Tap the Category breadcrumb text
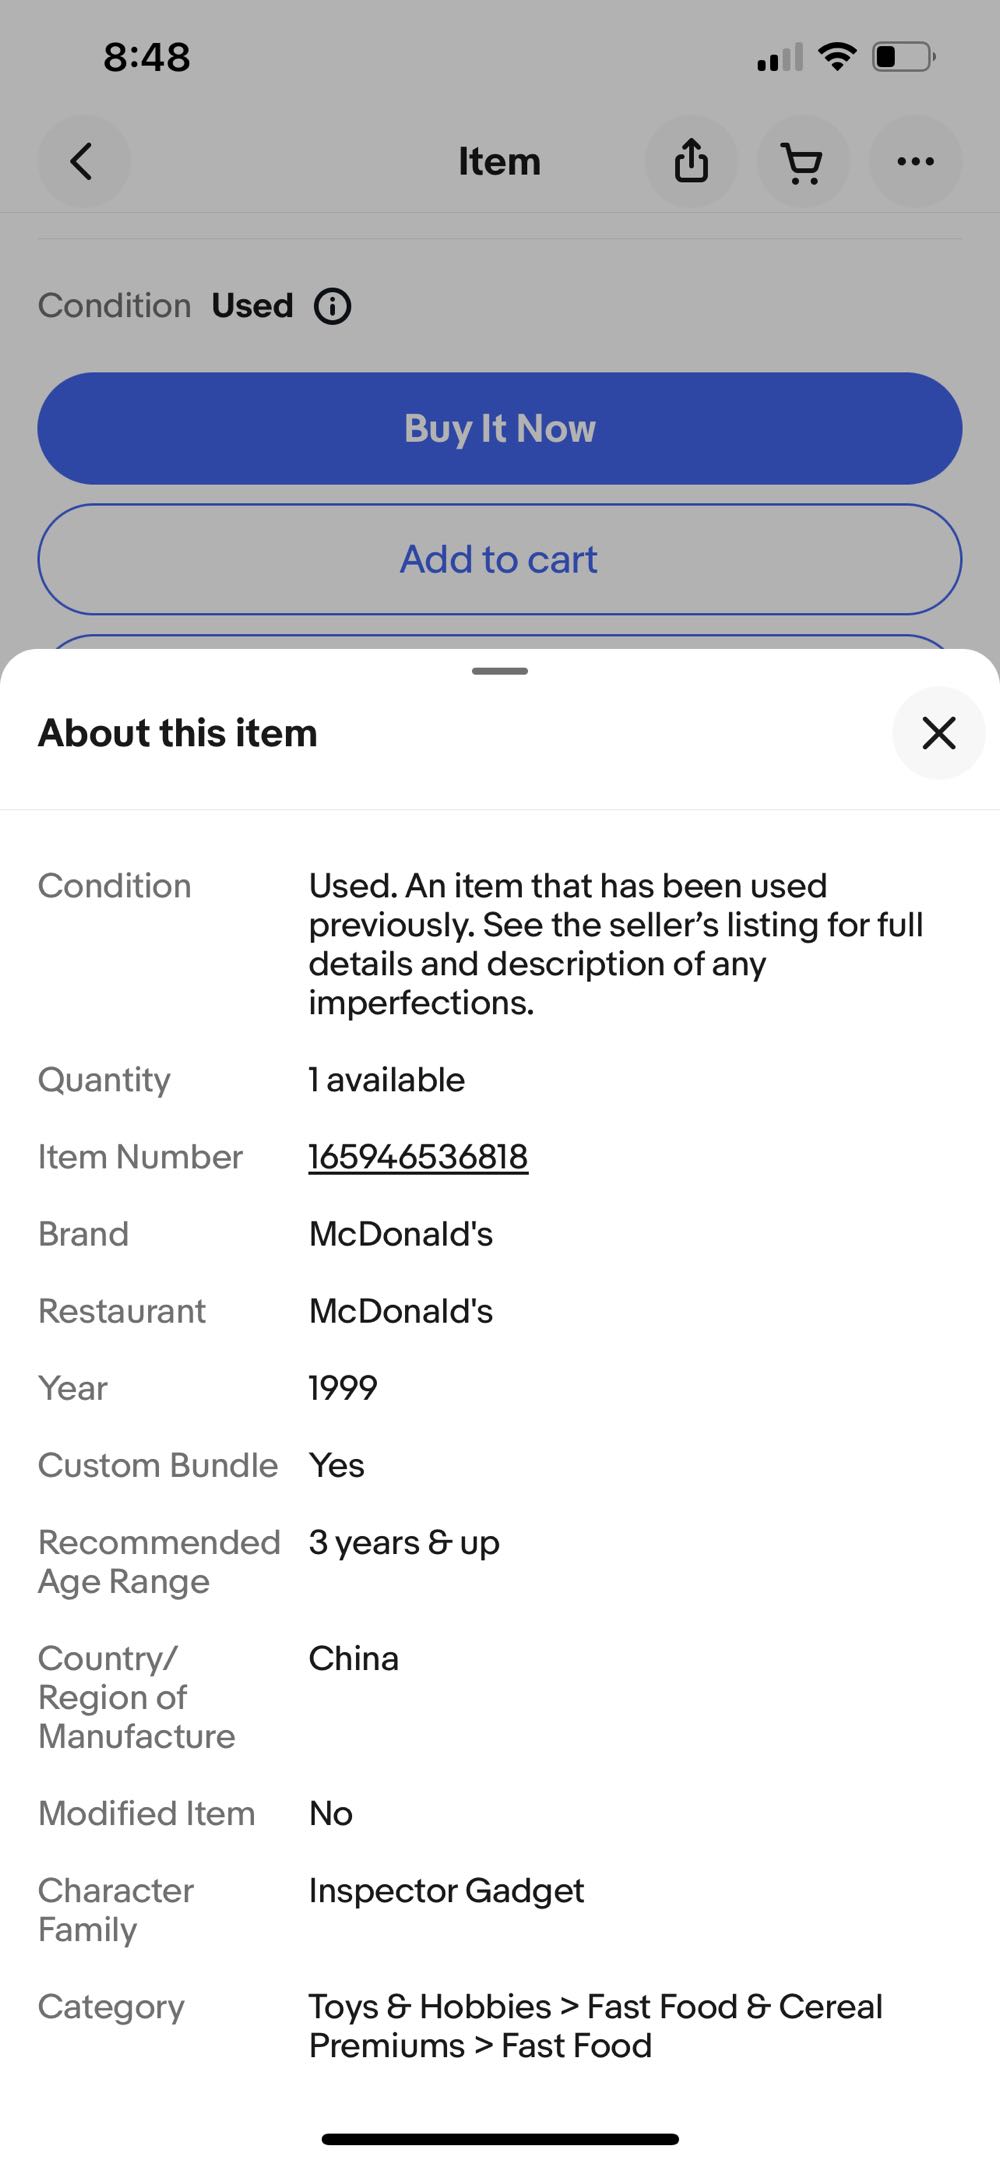Screen dimensions: 1000x2164 pyautogui.click(x=595, y=2026)
